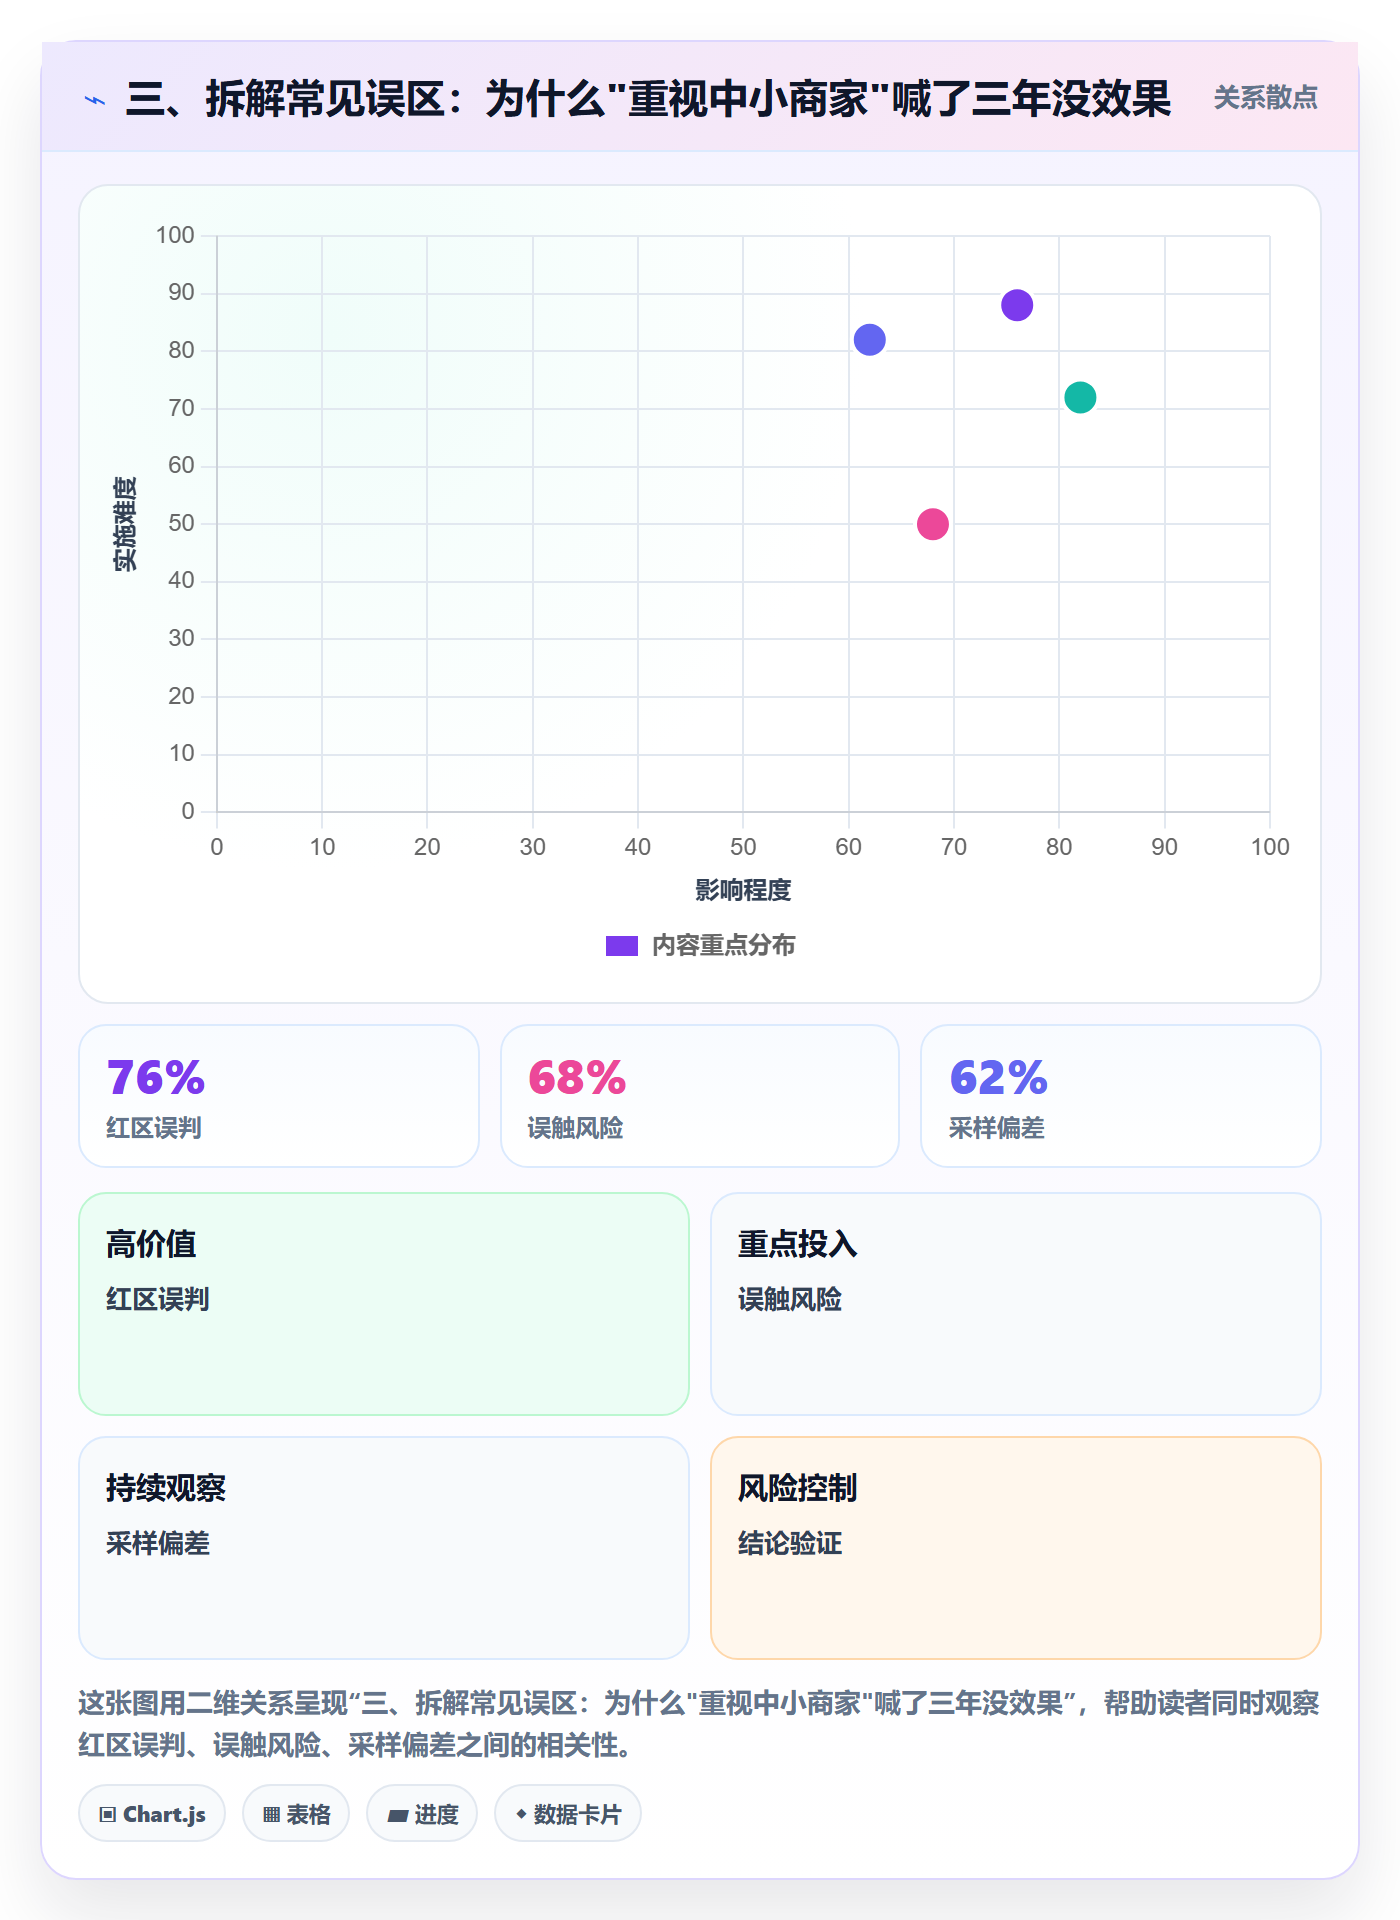Select the 76% 红区误判 stat card
Screen dimensions: 1400x1920
tap(279, 1096)
